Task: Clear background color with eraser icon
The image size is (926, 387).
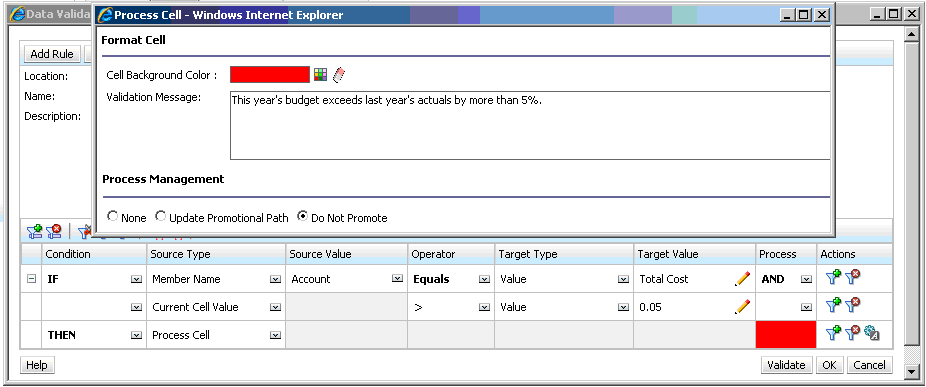Action: click(x=338, y=74)
